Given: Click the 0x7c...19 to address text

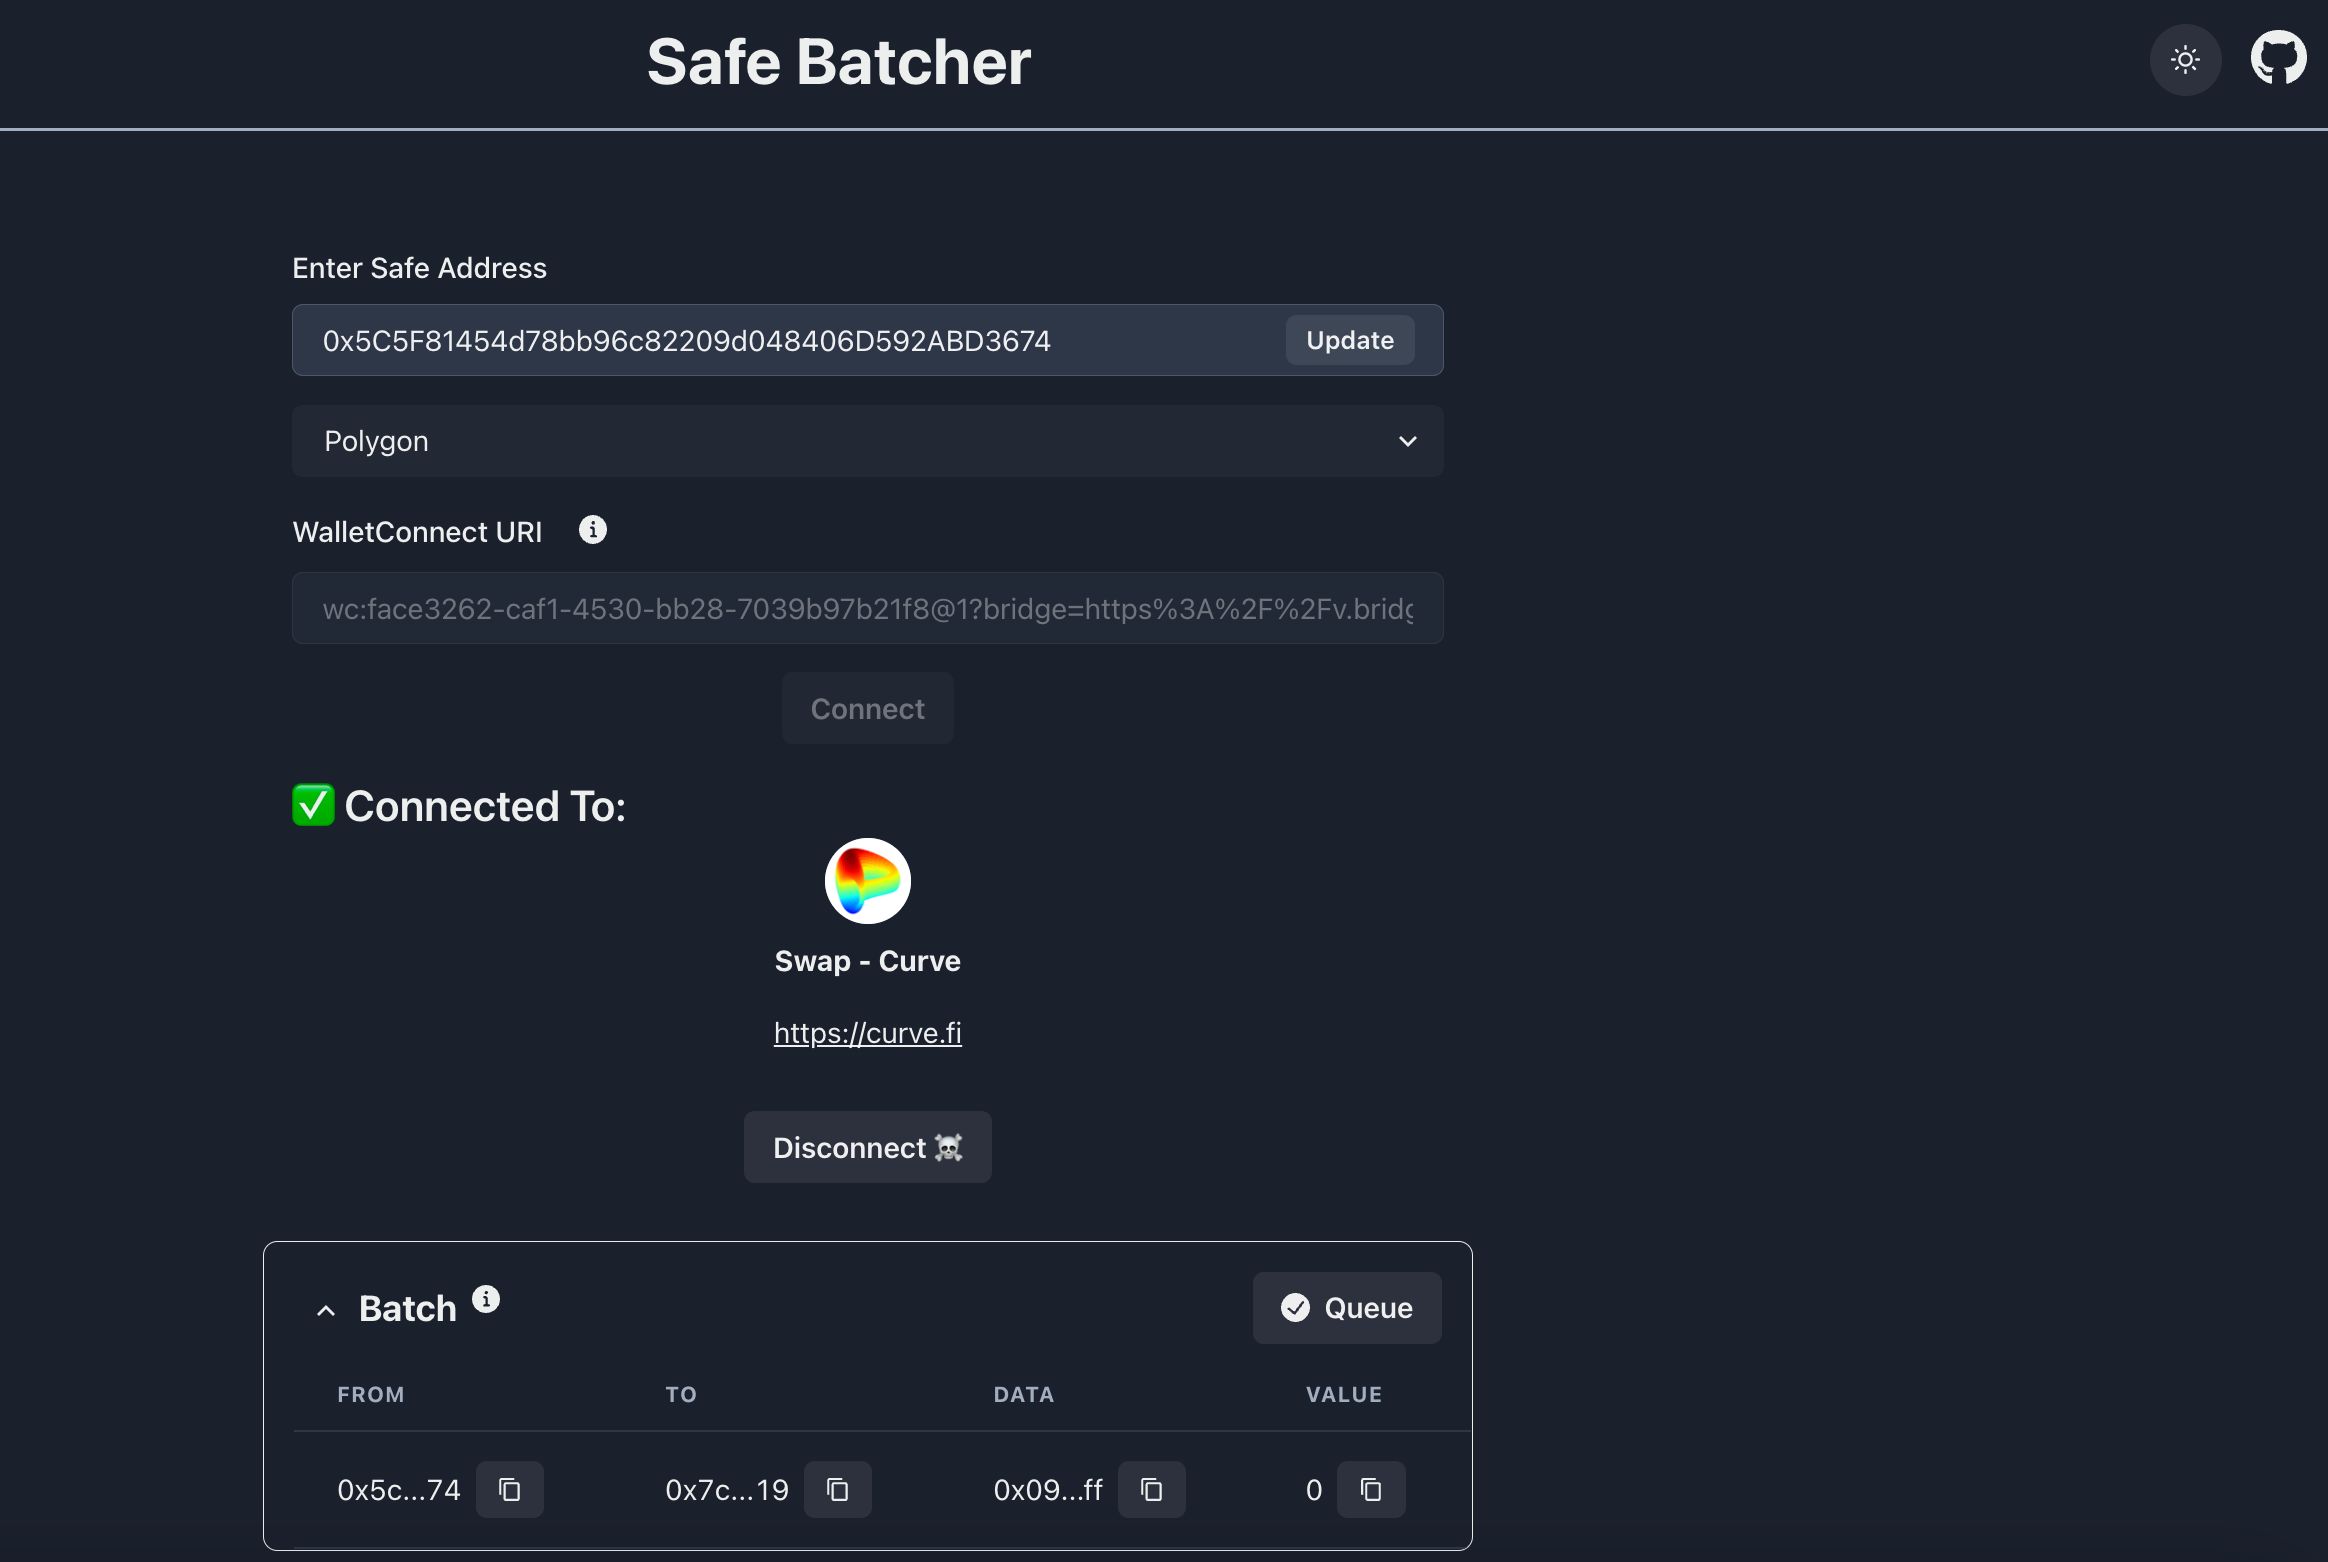Looking at the screenshot, I should (x=727, y=1490).
